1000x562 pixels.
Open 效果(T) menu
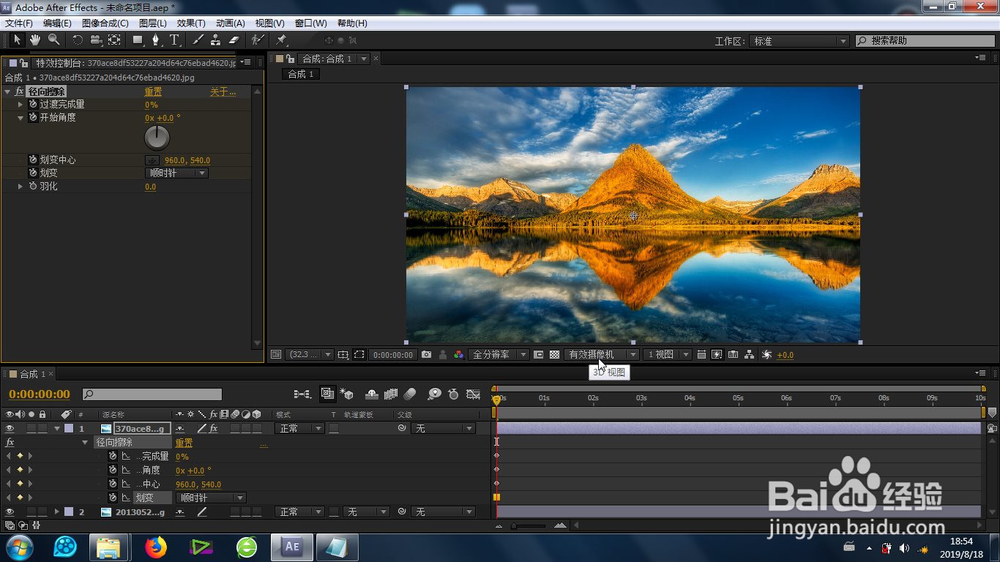click(191, 23)
